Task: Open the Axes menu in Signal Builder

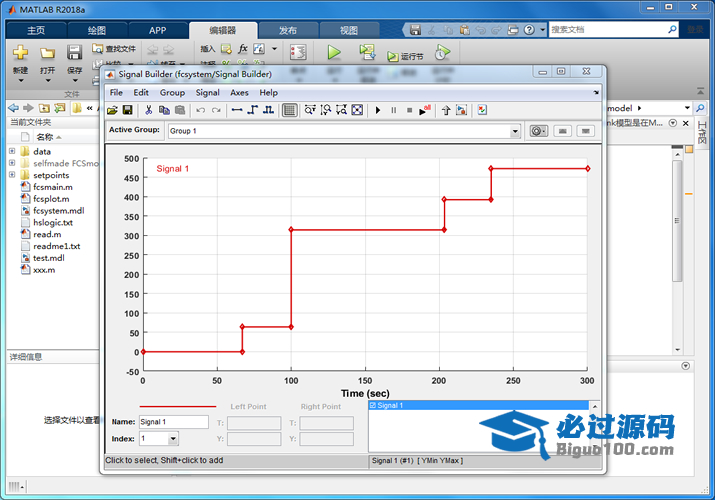Action: click(x=239, y=93)
